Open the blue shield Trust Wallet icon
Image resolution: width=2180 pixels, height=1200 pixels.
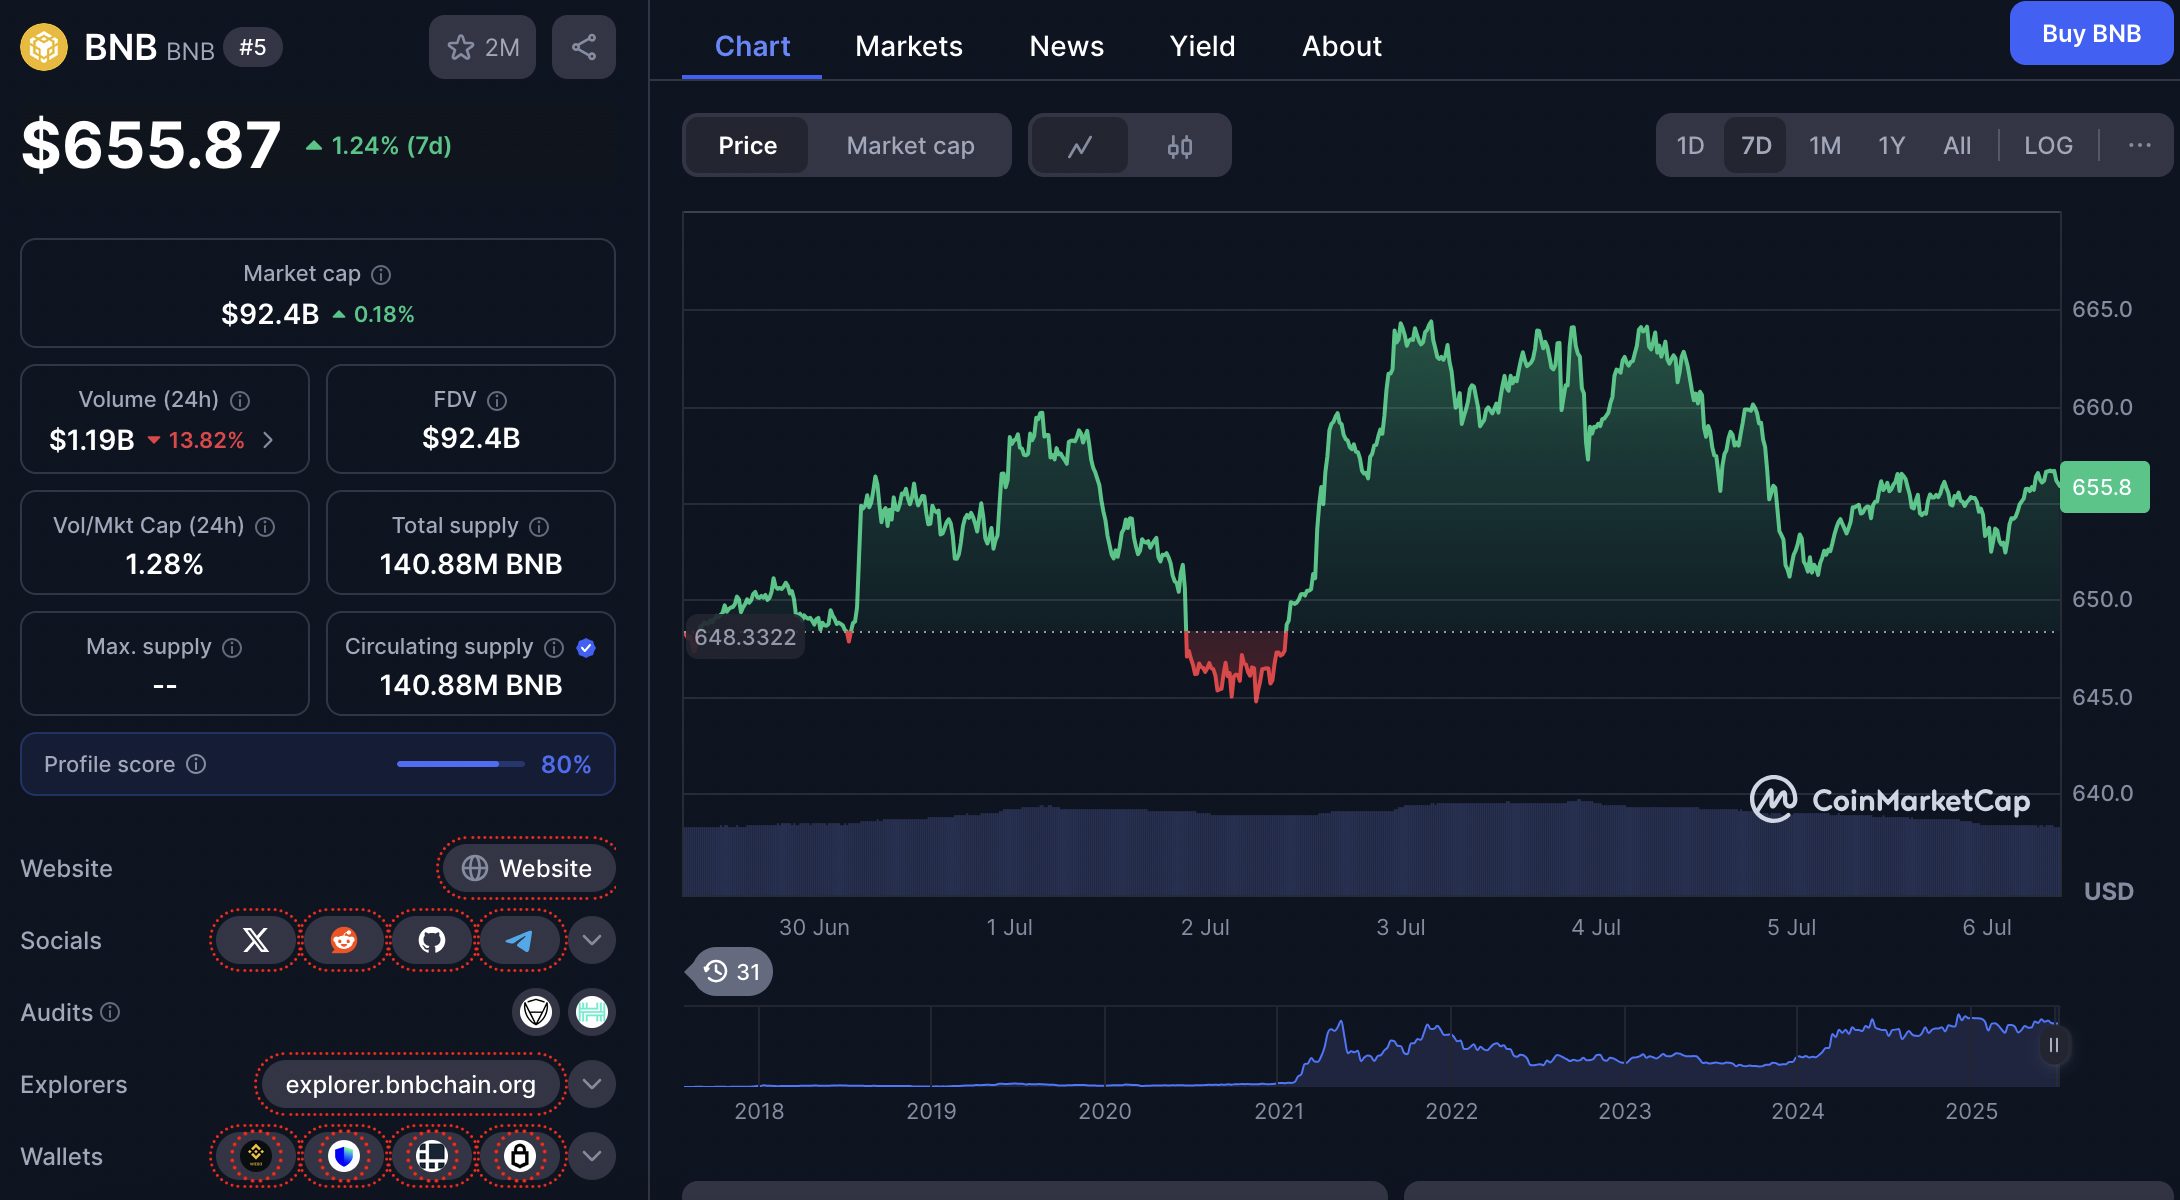click(344, 1156)
